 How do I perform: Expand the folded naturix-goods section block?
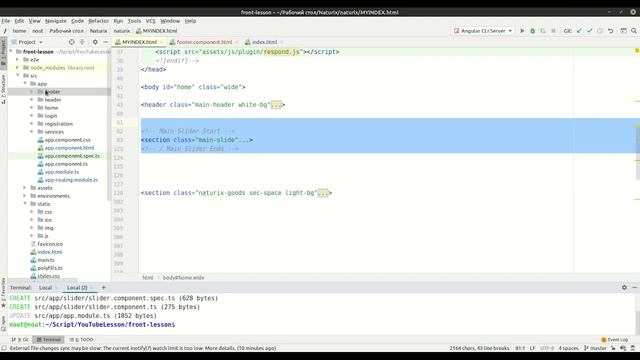(323, 193)
